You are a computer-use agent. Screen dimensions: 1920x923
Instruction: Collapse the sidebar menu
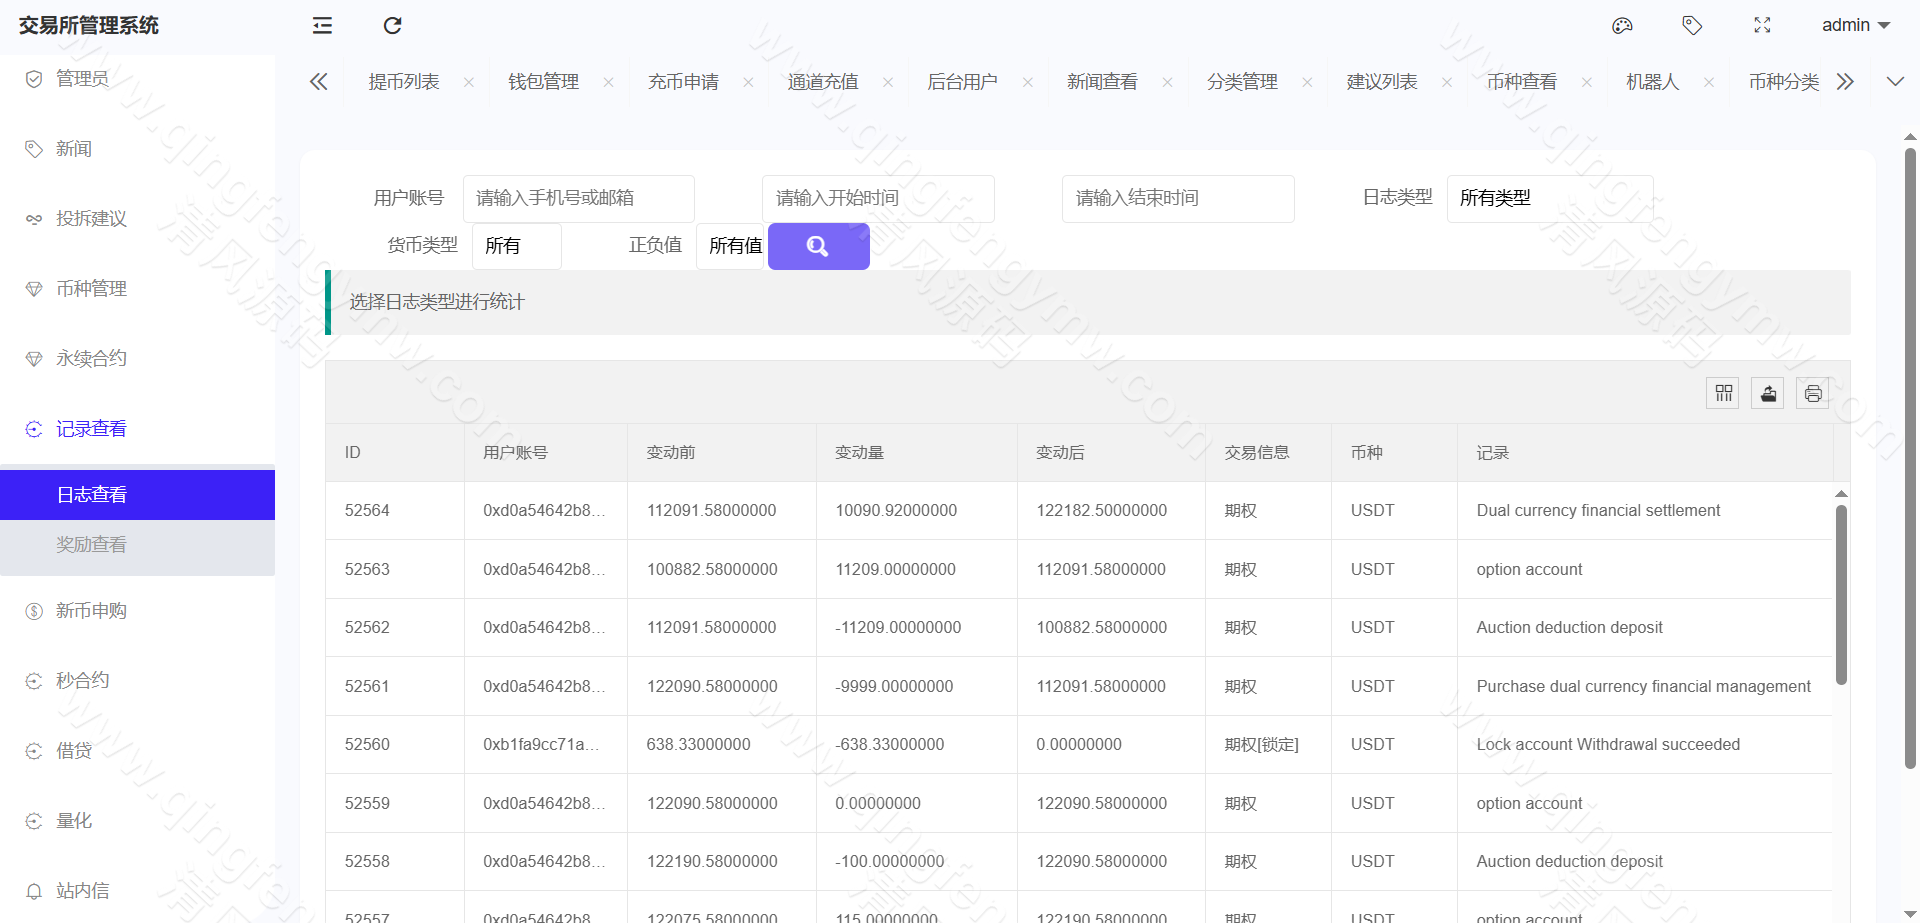321,25
